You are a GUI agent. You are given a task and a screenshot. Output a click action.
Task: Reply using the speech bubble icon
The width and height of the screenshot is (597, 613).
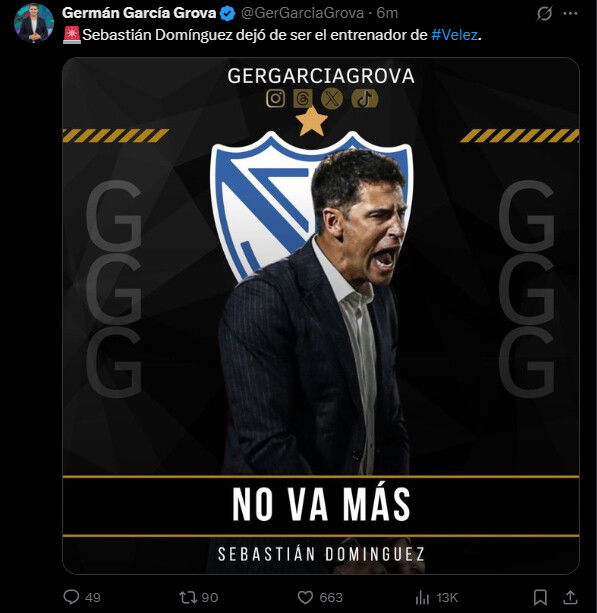click(x=71, y=597)
